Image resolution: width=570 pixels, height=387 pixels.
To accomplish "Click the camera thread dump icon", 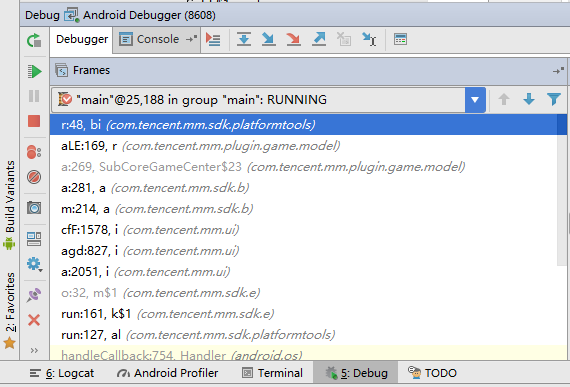I will [34, 208].
